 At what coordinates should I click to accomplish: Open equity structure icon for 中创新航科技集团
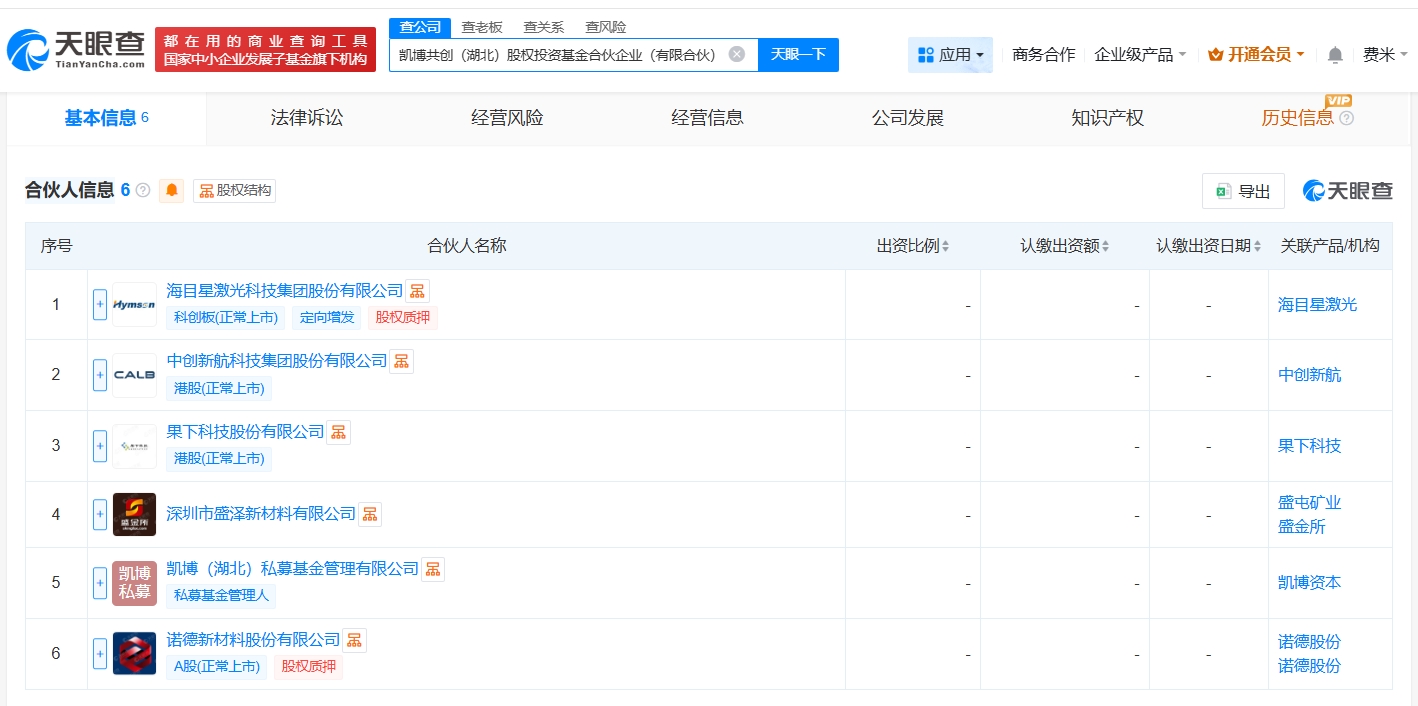click(401, 361)
